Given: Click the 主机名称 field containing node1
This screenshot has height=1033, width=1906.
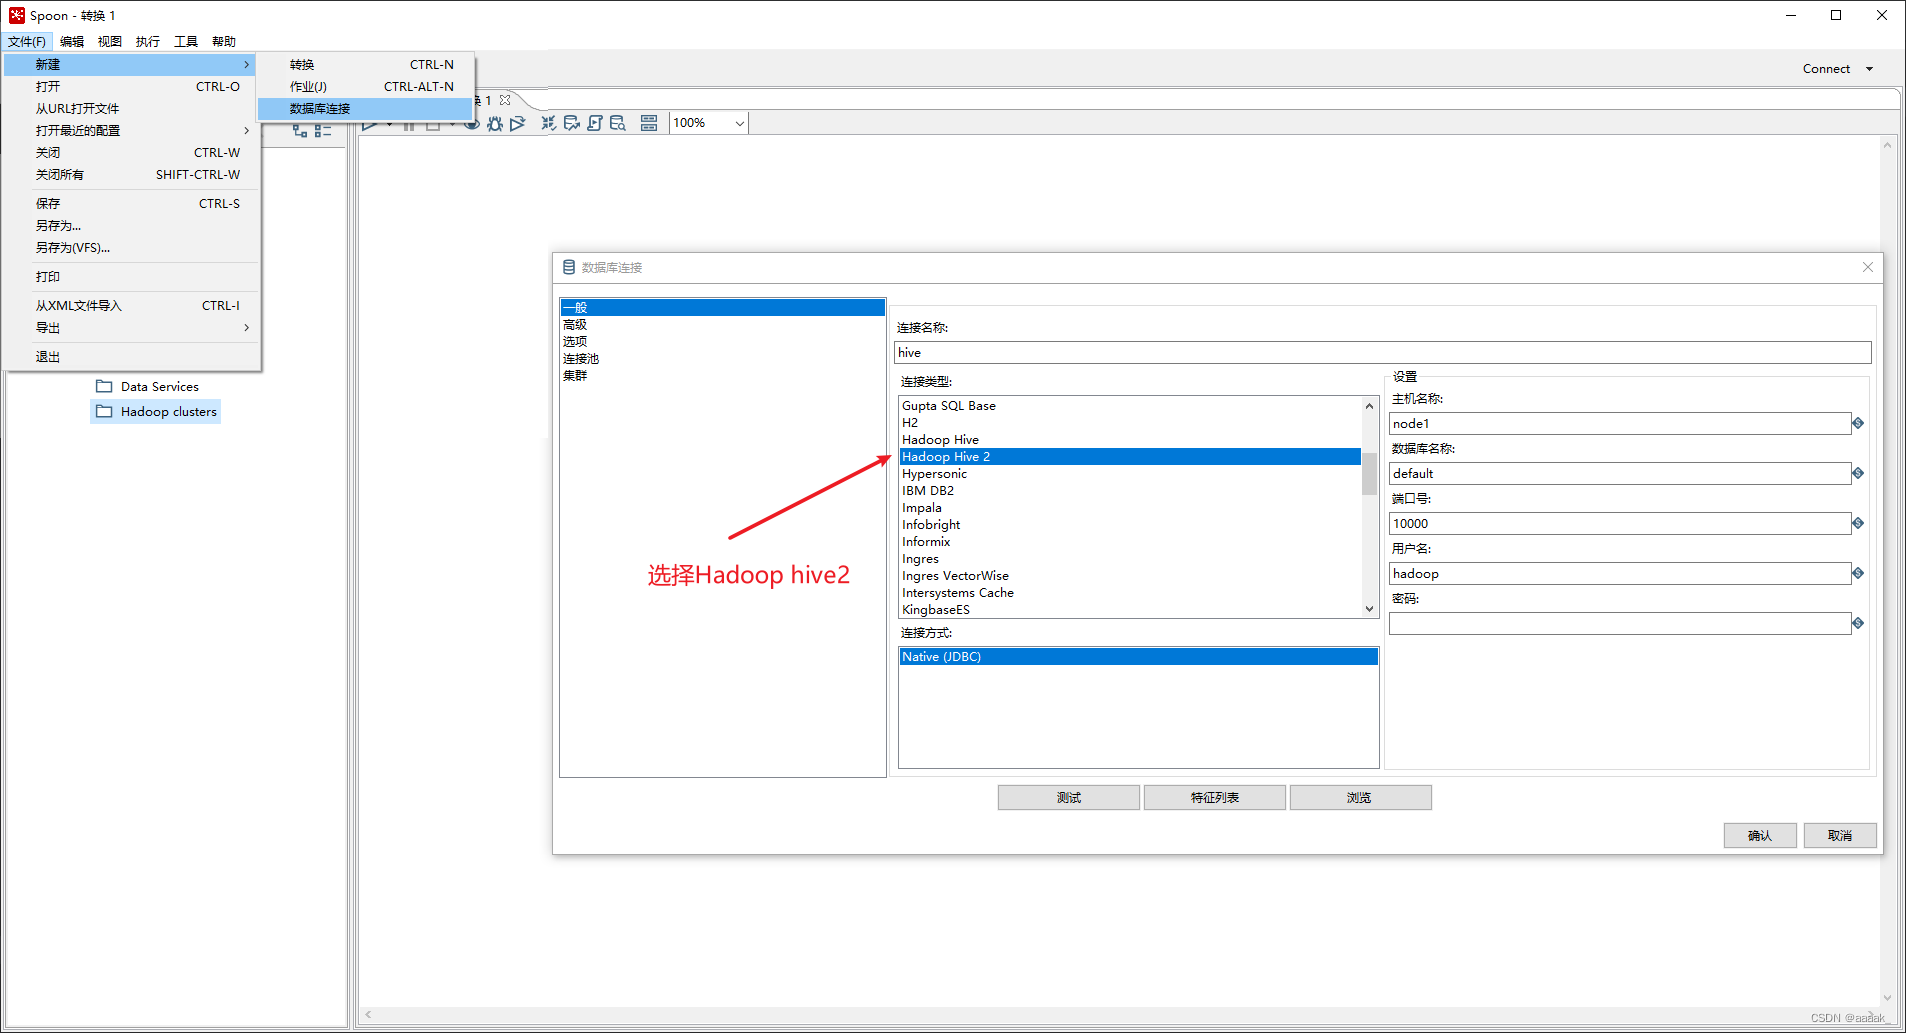Looking at the screenshot, I should click(x=1620, y=423).
